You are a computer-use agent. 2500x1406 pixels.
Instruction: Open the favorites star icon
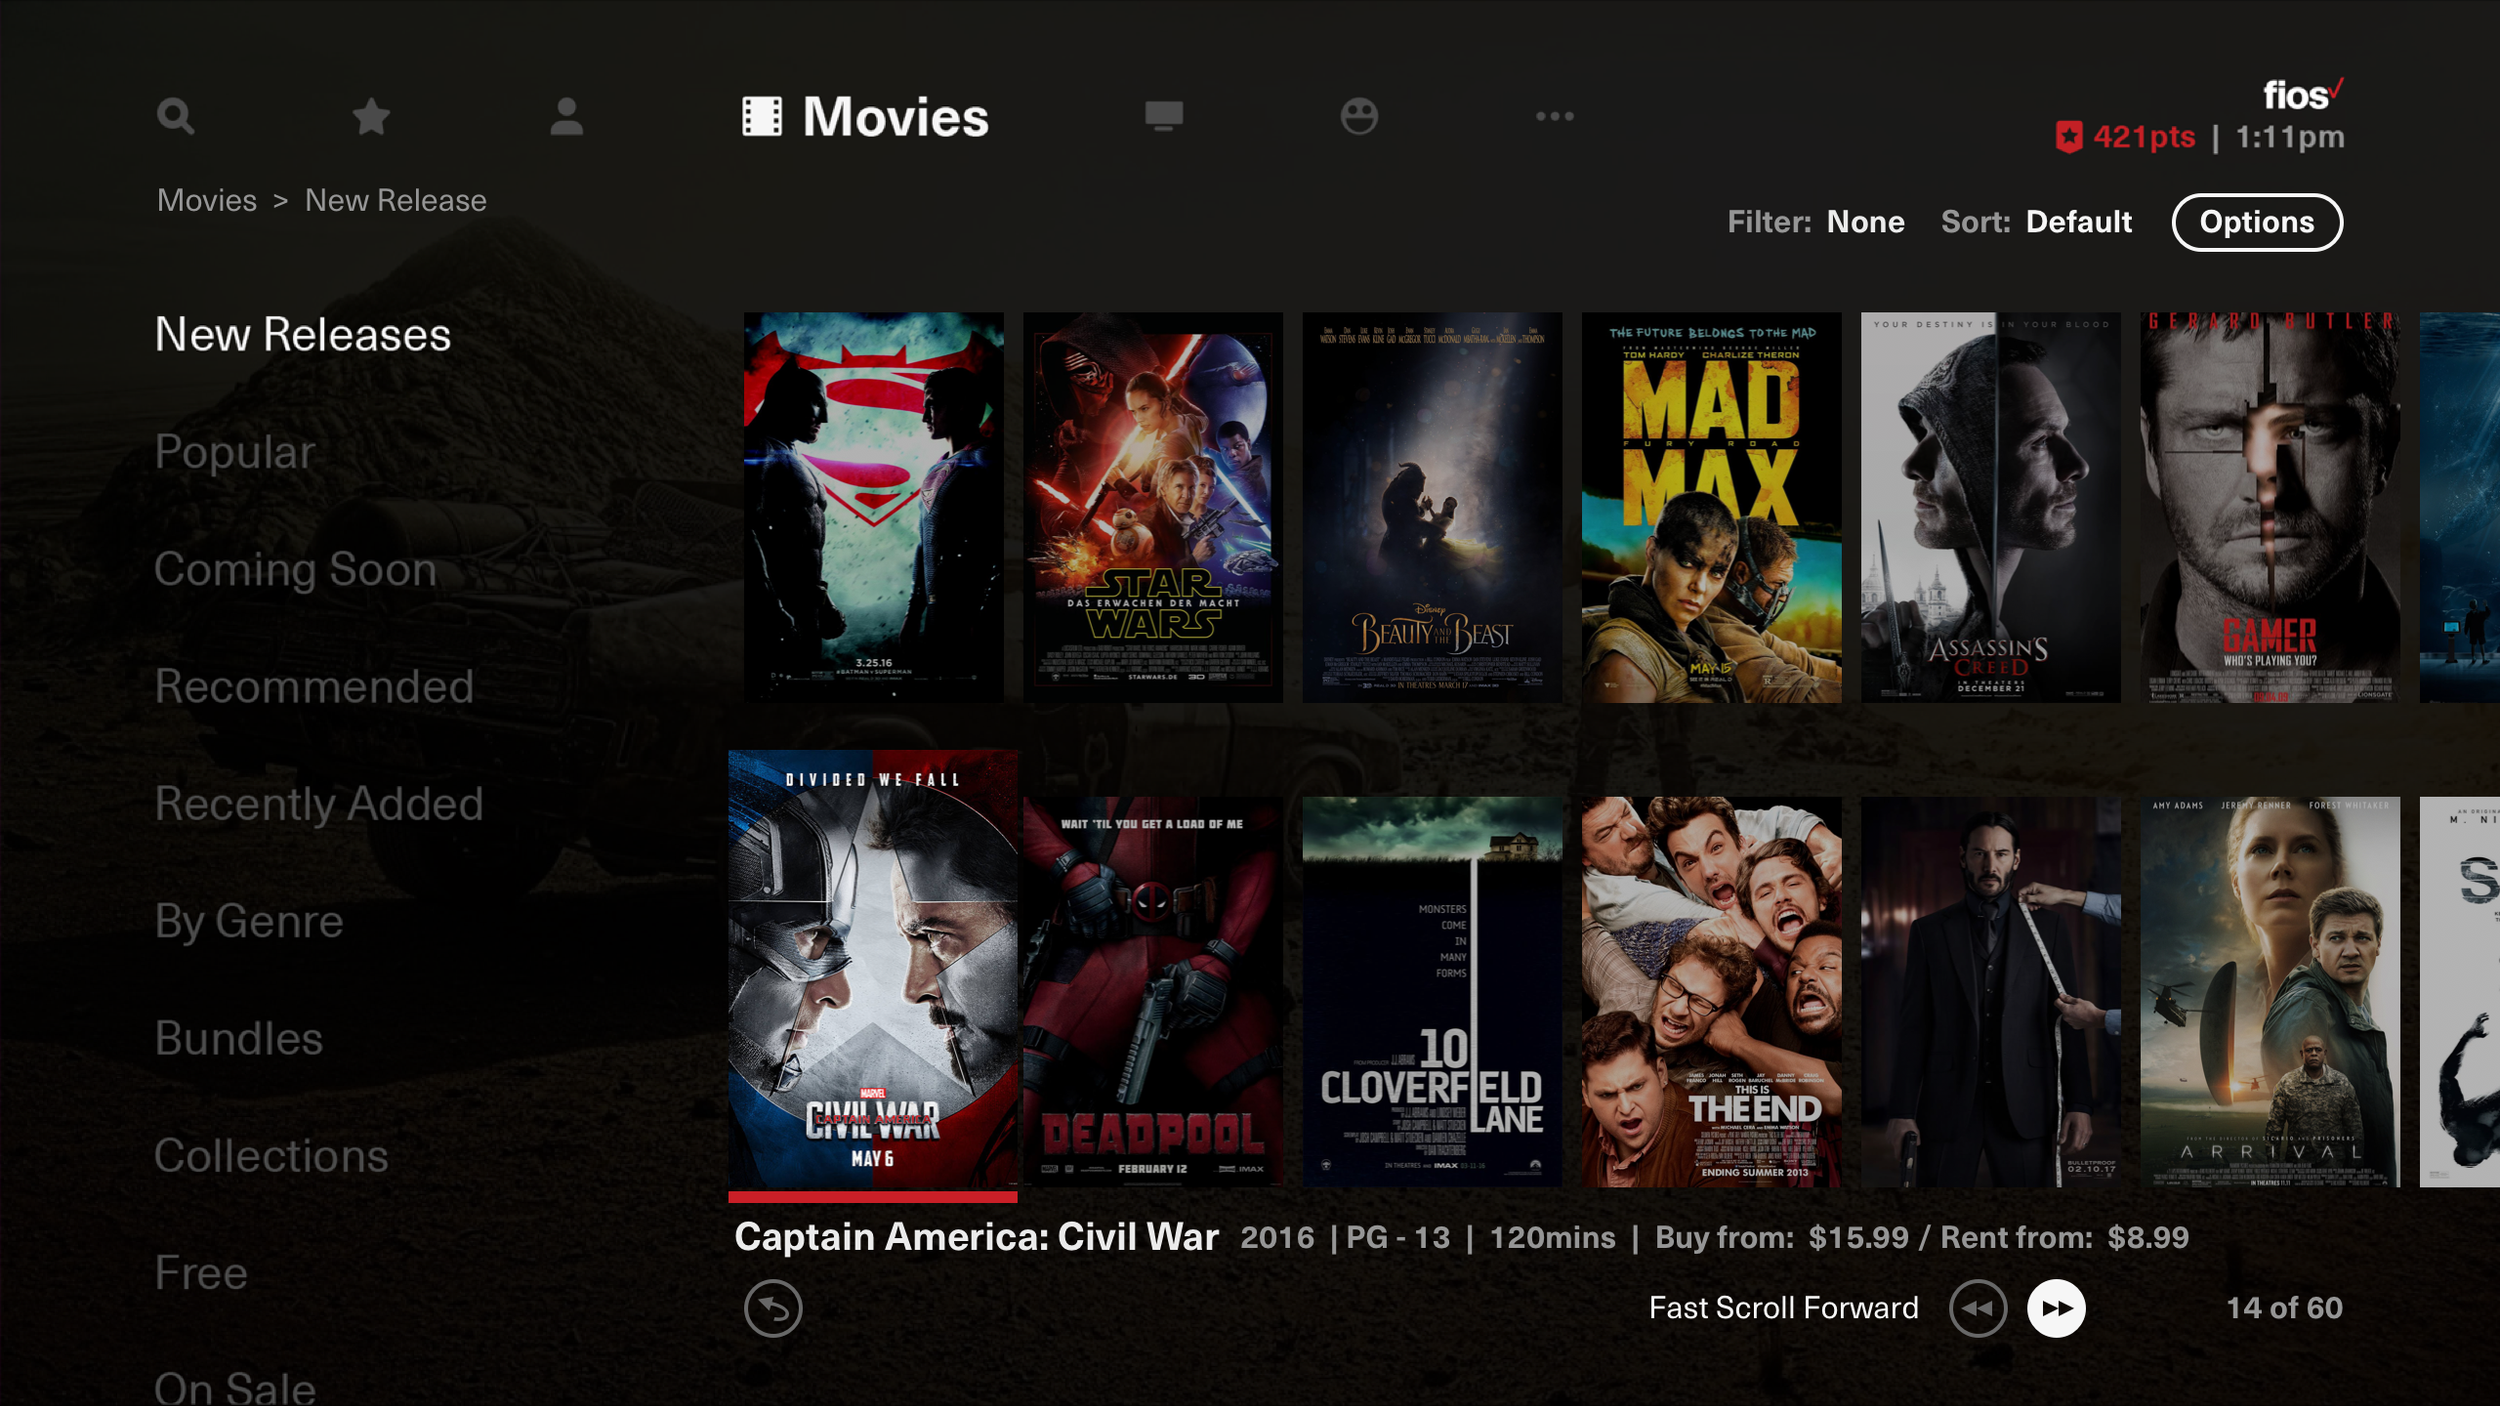[x=371, y=117]
